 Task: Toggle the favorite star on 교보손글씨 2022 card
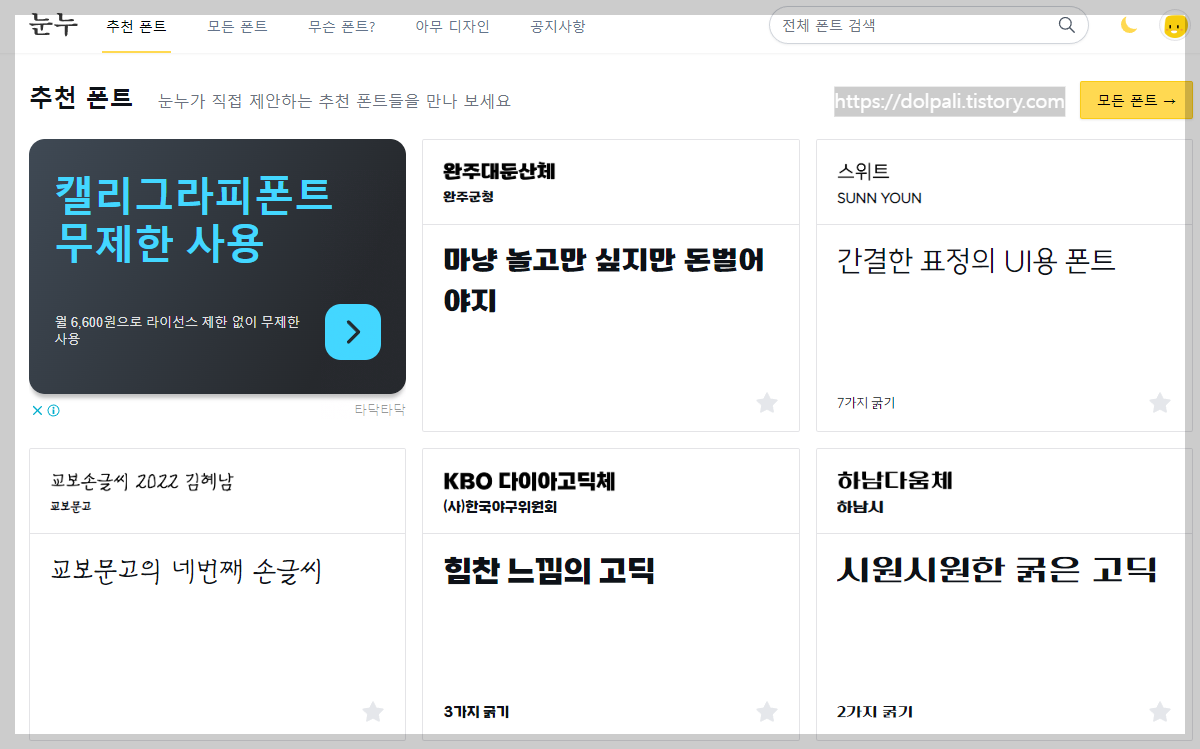[x=373, y=713]
